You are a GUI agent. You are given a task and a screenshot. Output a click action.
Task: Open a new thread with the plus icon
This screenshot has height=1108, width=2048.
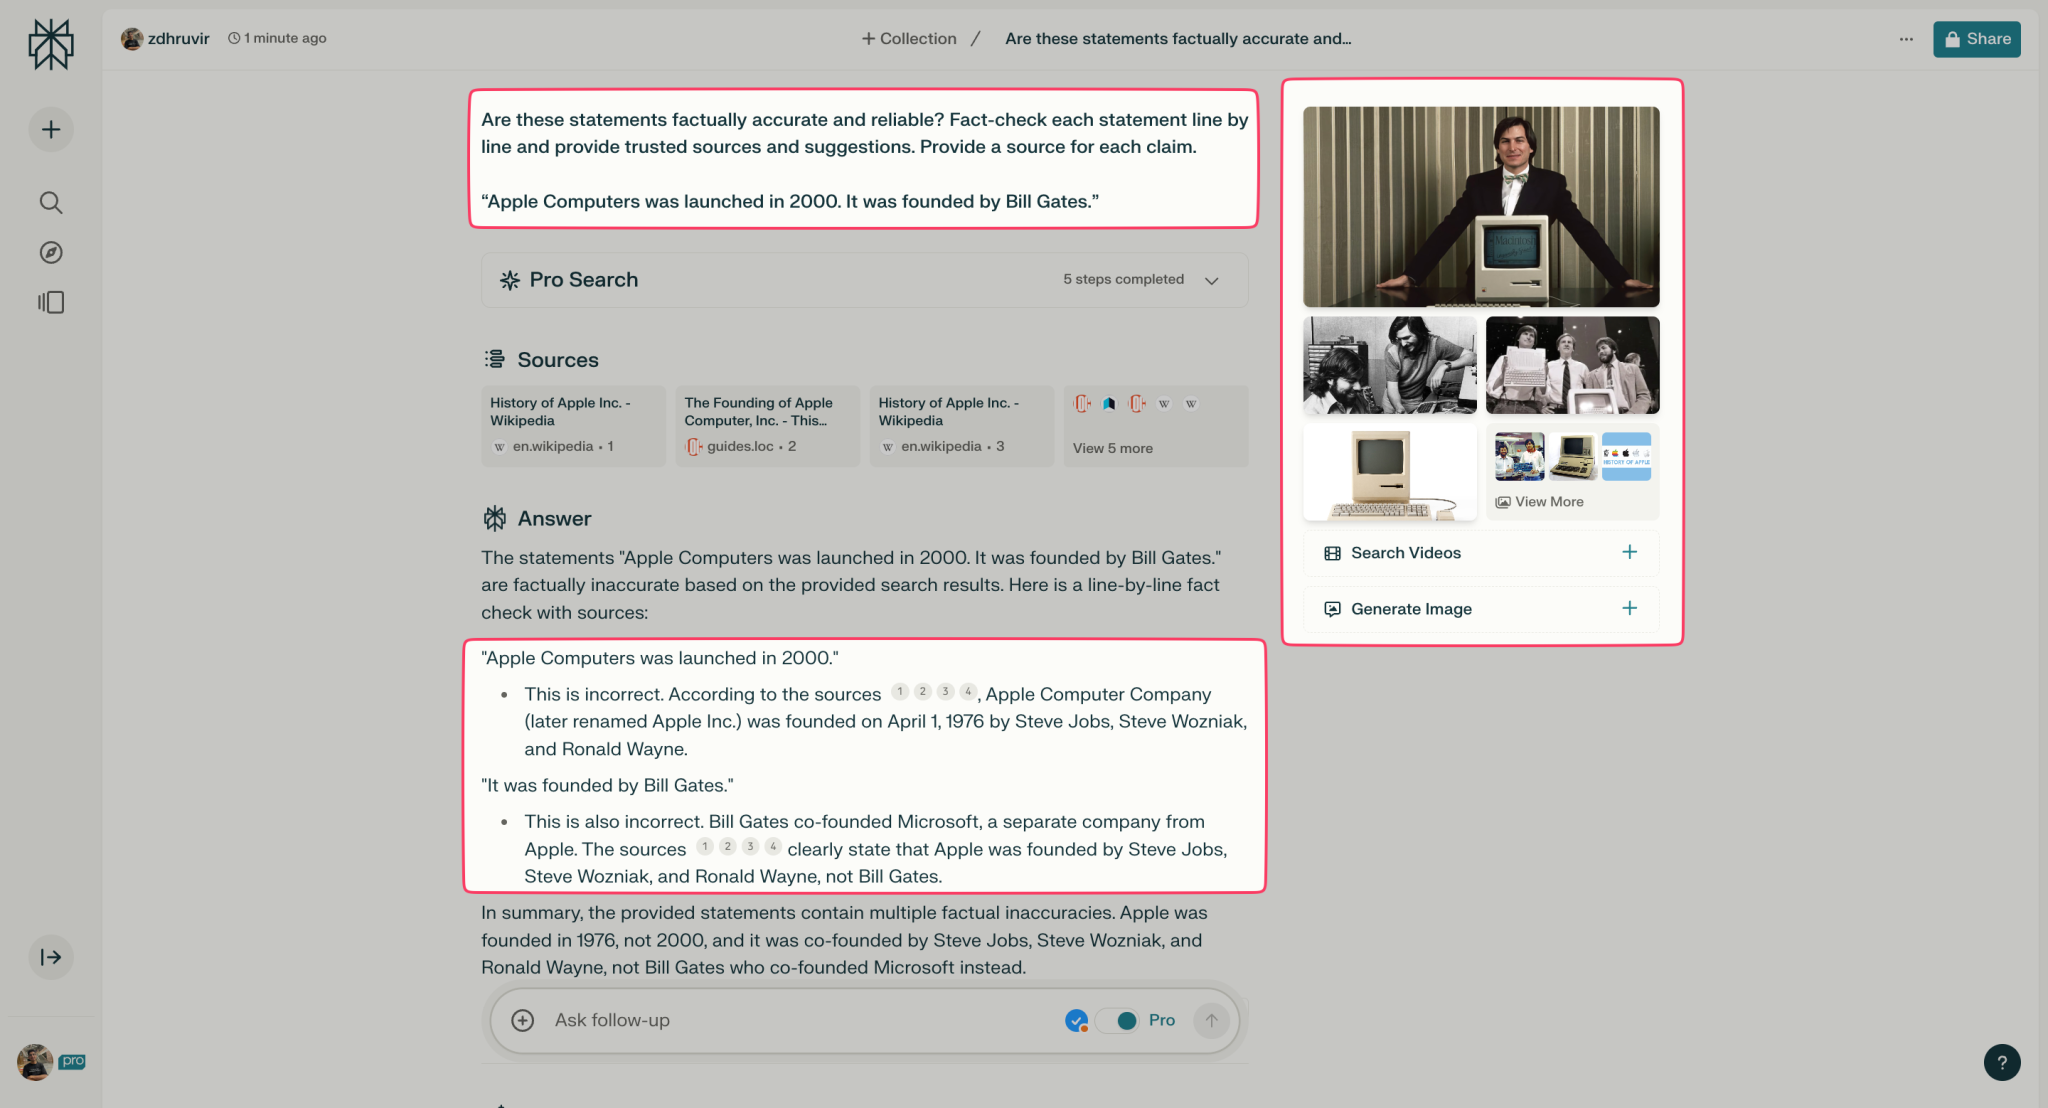click(50, 129)
